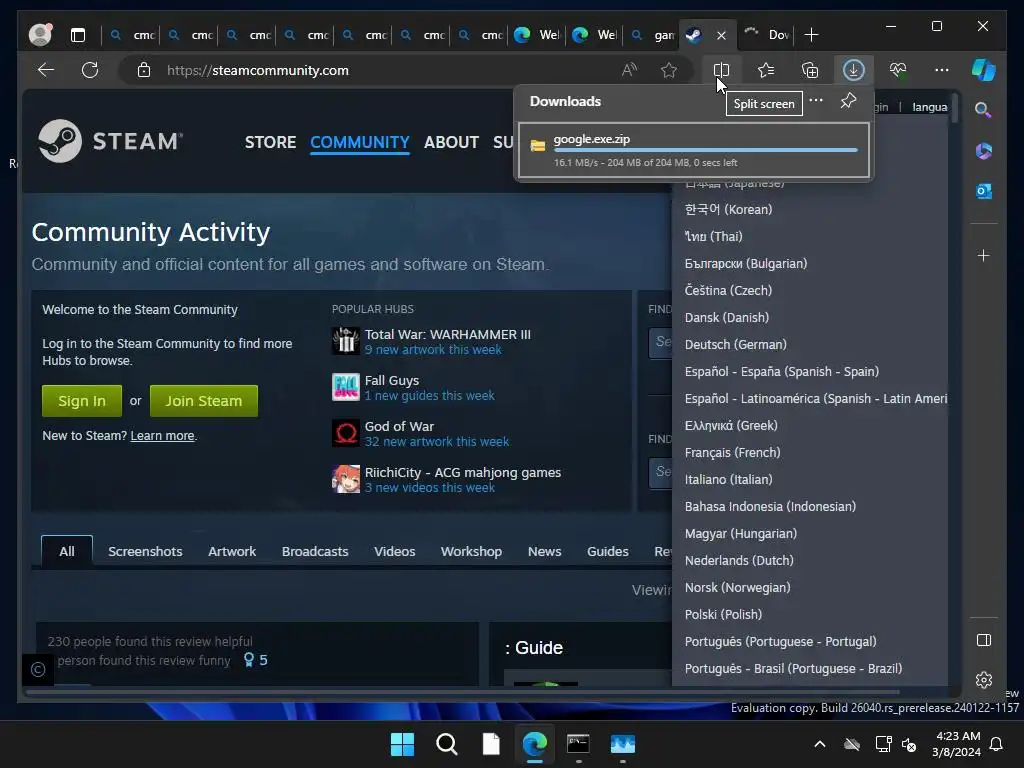Viewport: 1024px width, 768px height.
Task: Click the address bar URL
Action: coord(257,70)
